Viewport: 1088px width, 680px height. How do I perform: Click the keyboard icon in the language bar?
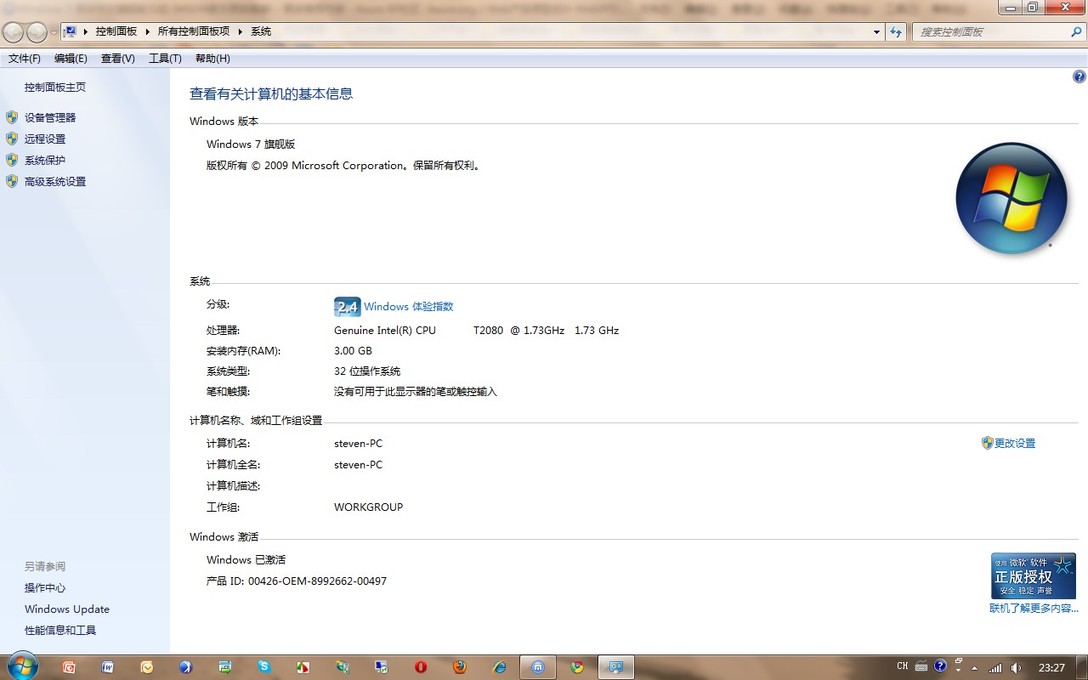tap(921, 666)
